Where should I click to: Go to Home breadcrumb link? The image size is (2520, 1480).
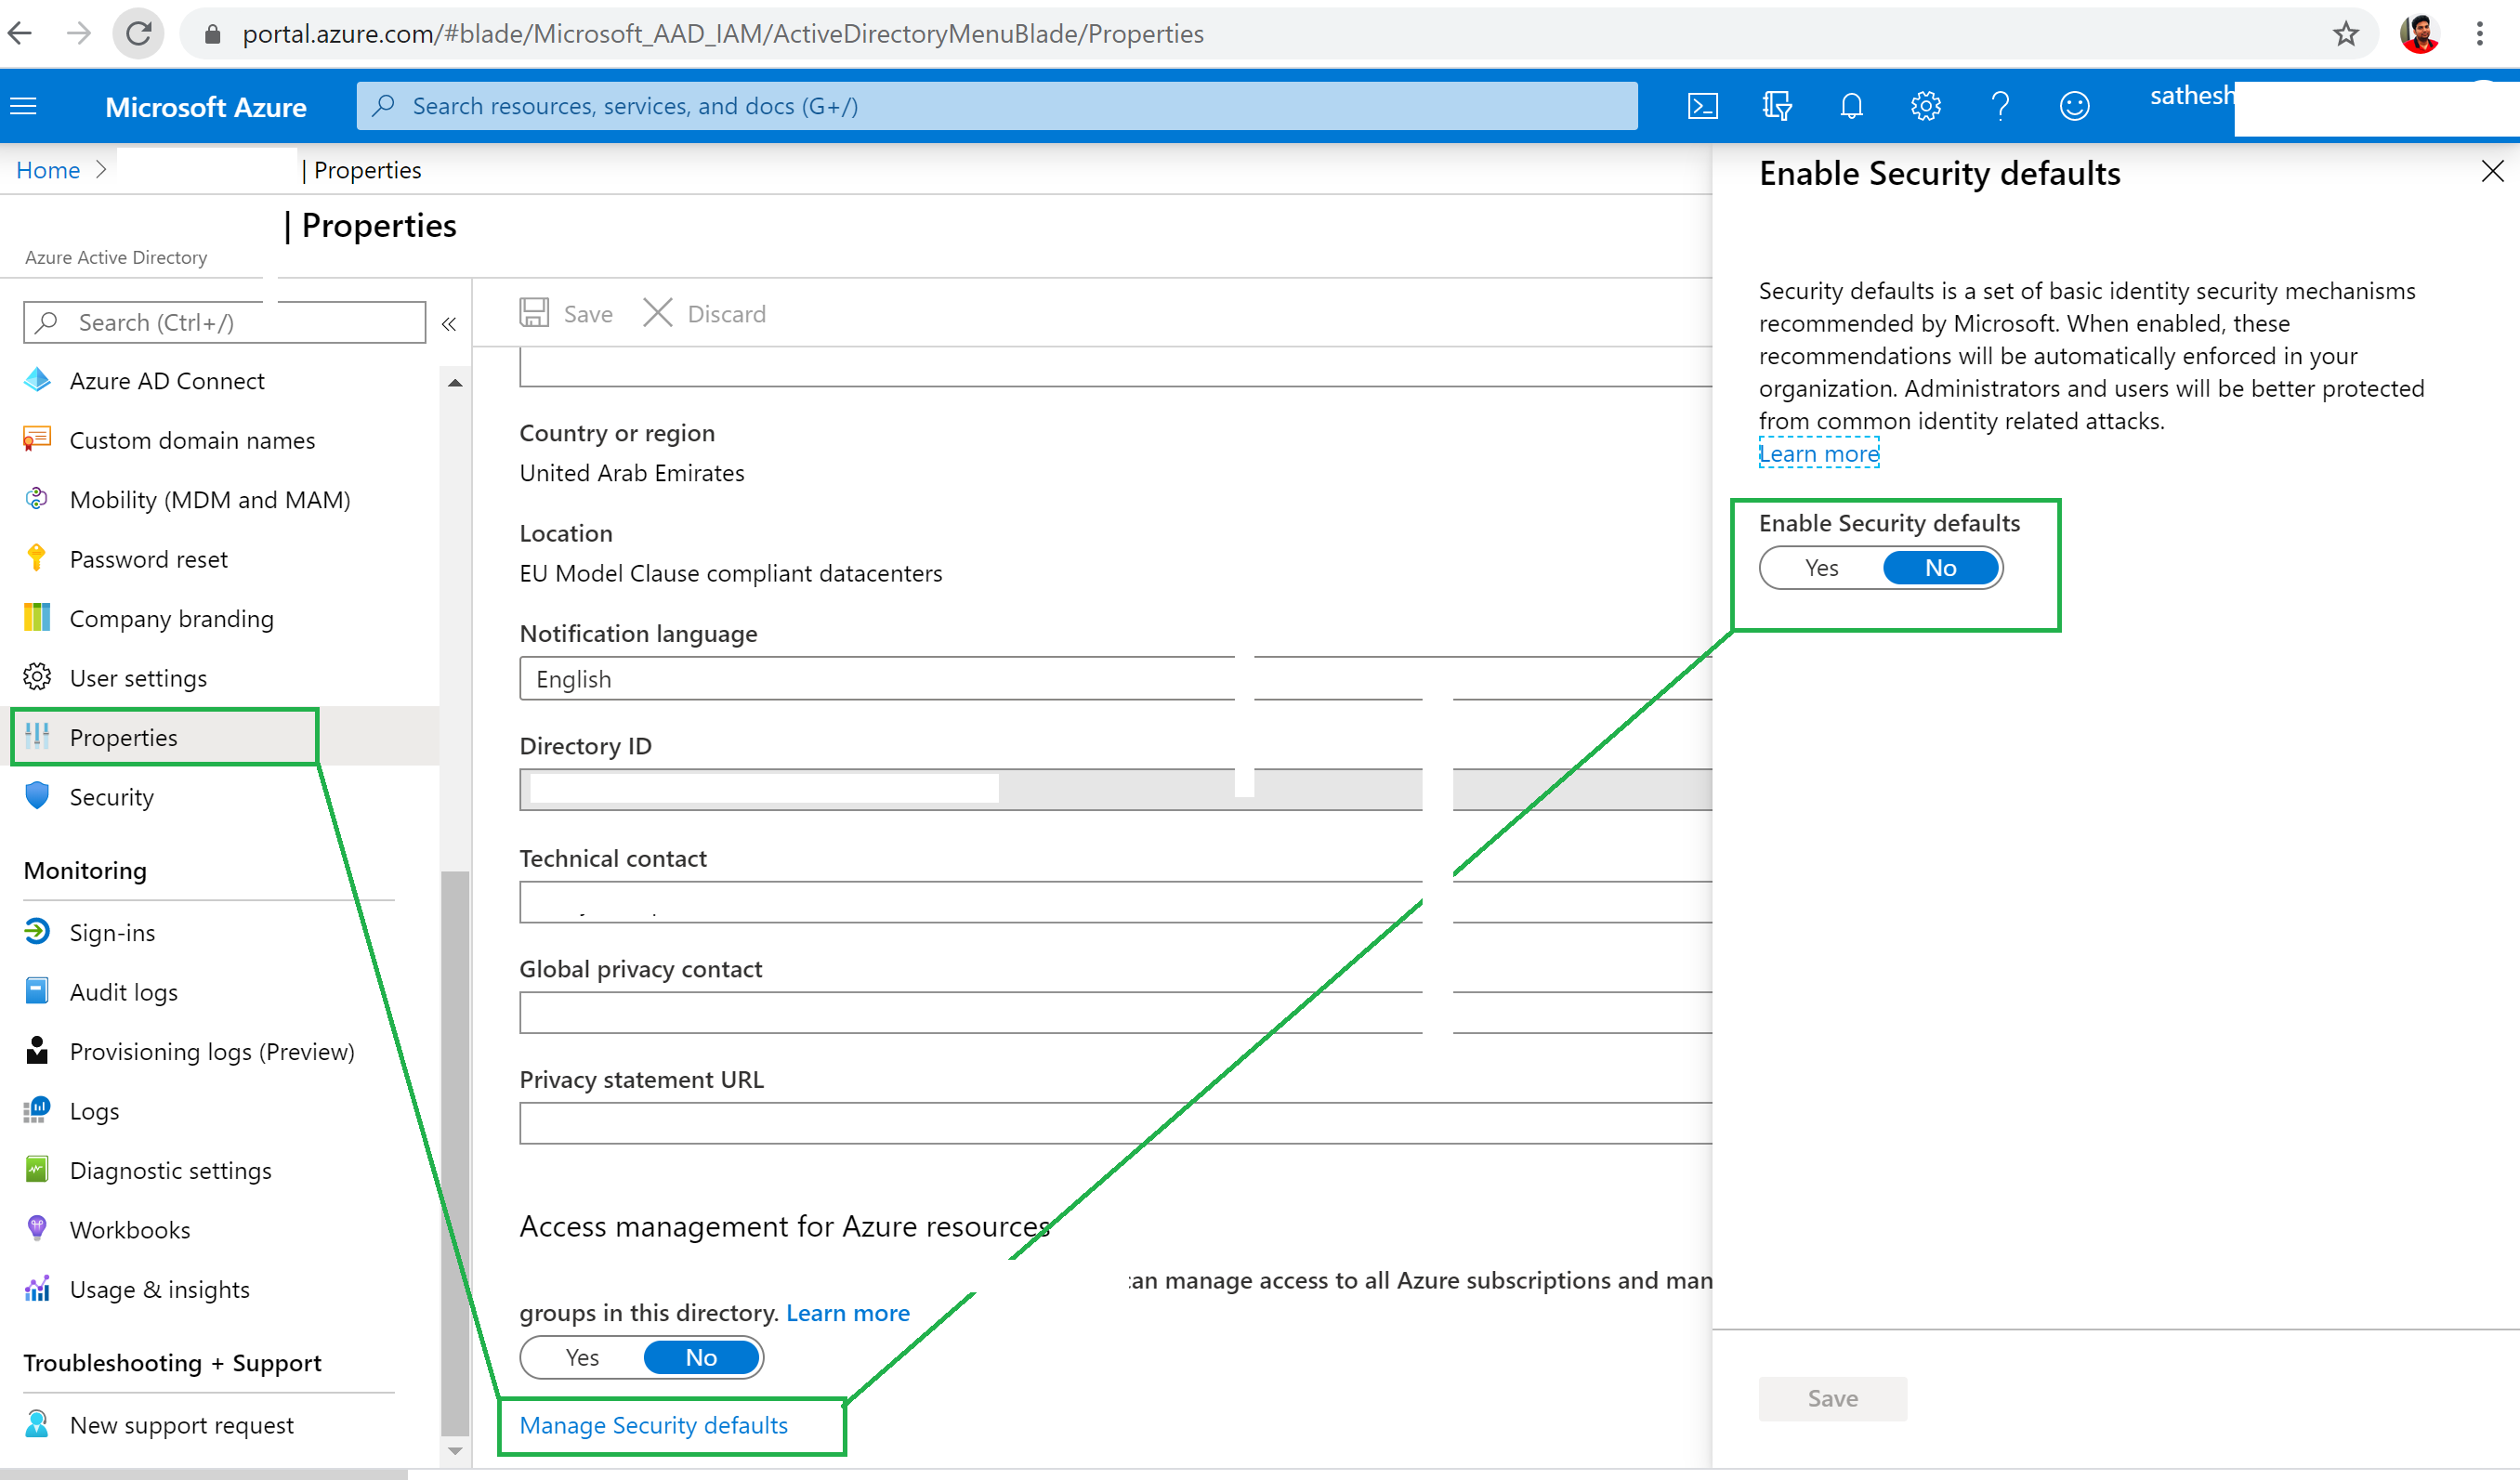click(48, 170)
